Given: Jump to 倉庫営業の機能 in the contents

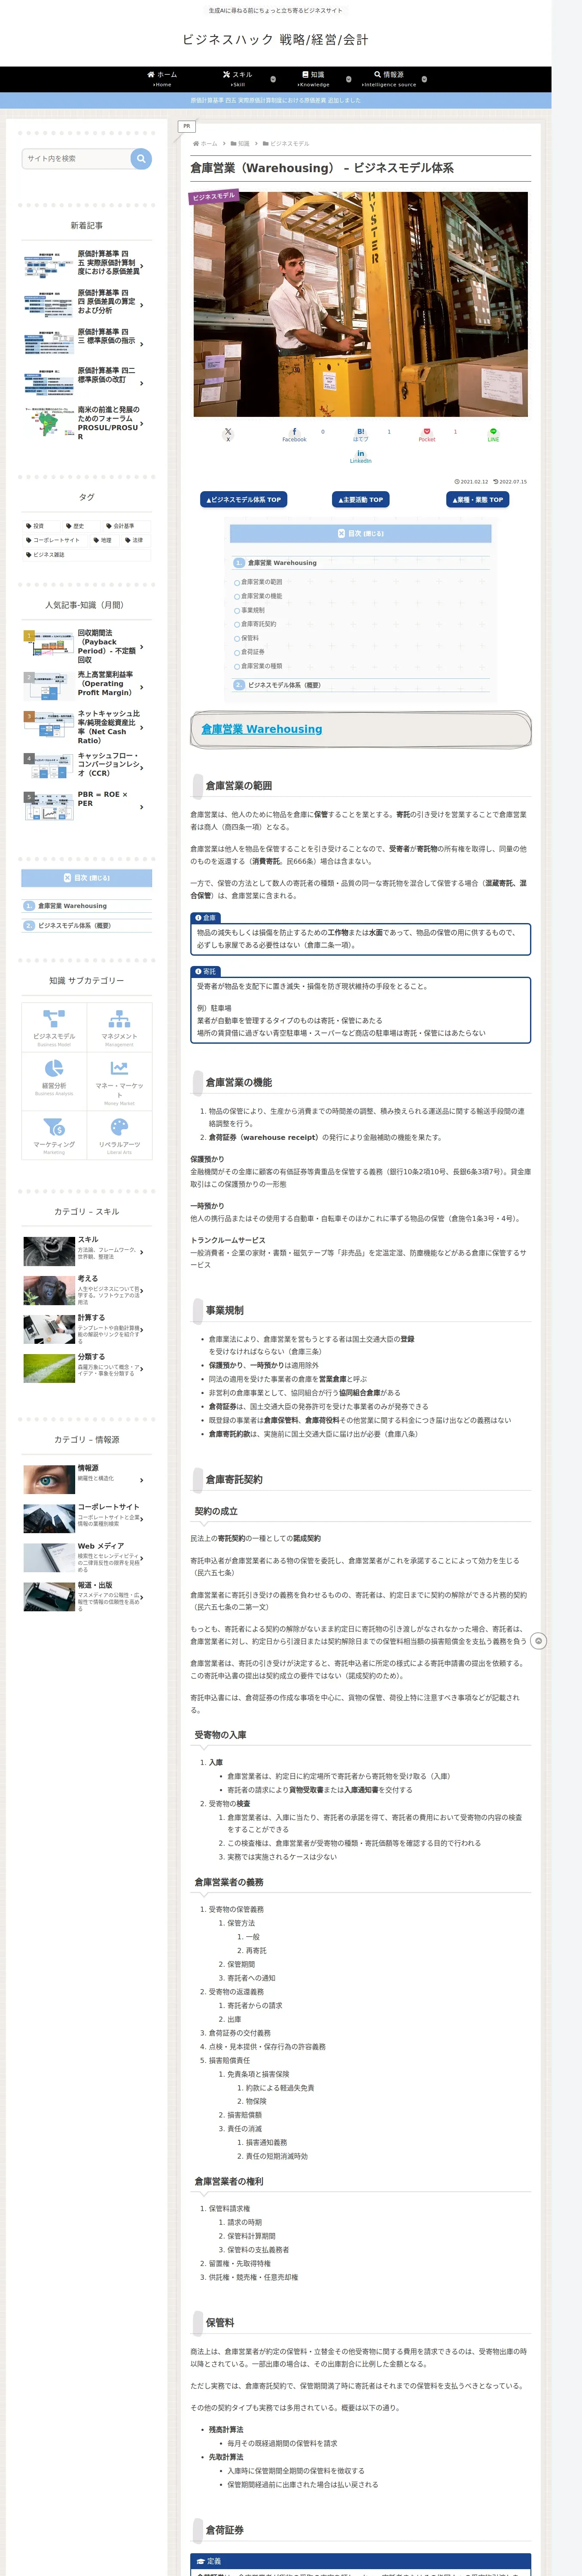Looking at the screenshot, I should (261, 596).
